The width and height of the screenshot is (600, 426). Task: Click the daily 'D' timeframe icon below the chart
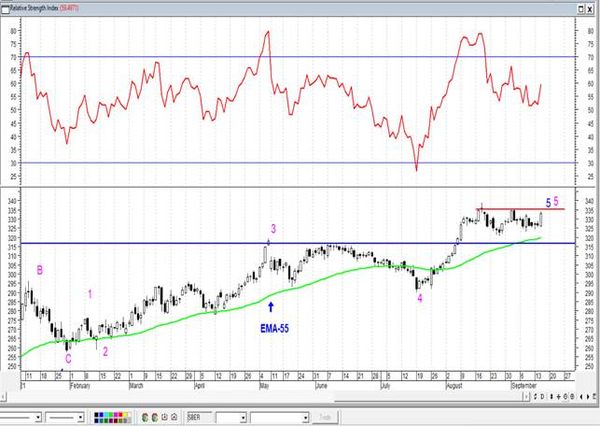(x=542, y=397)
